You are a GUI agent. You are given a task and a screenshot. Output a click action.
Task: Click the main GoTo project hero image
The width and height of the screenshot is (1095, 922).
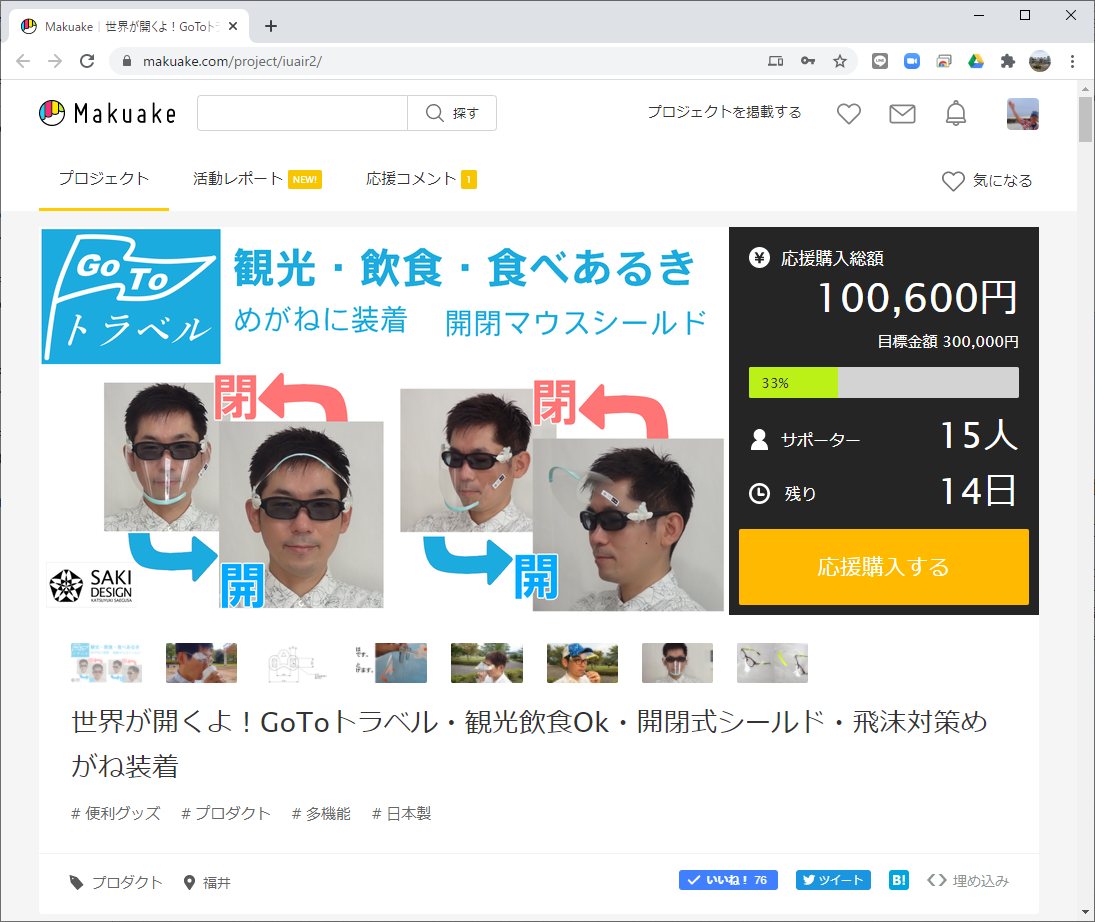tap(383, 420)
